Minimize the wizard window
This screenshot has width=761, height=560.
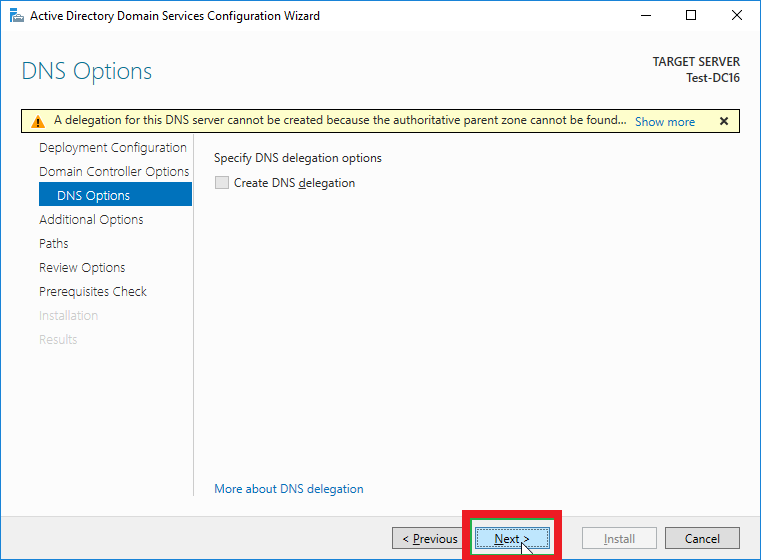tap(646, 16)
